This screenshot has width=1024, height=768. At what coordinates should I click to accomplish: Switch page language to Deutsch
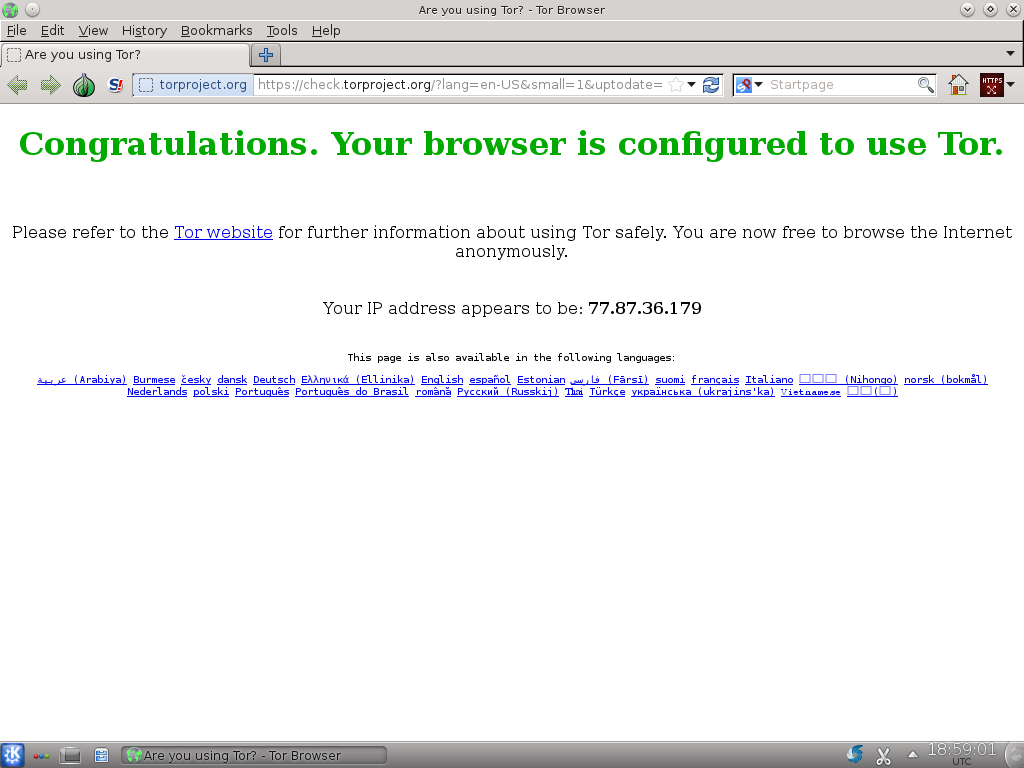pos(274,380)
